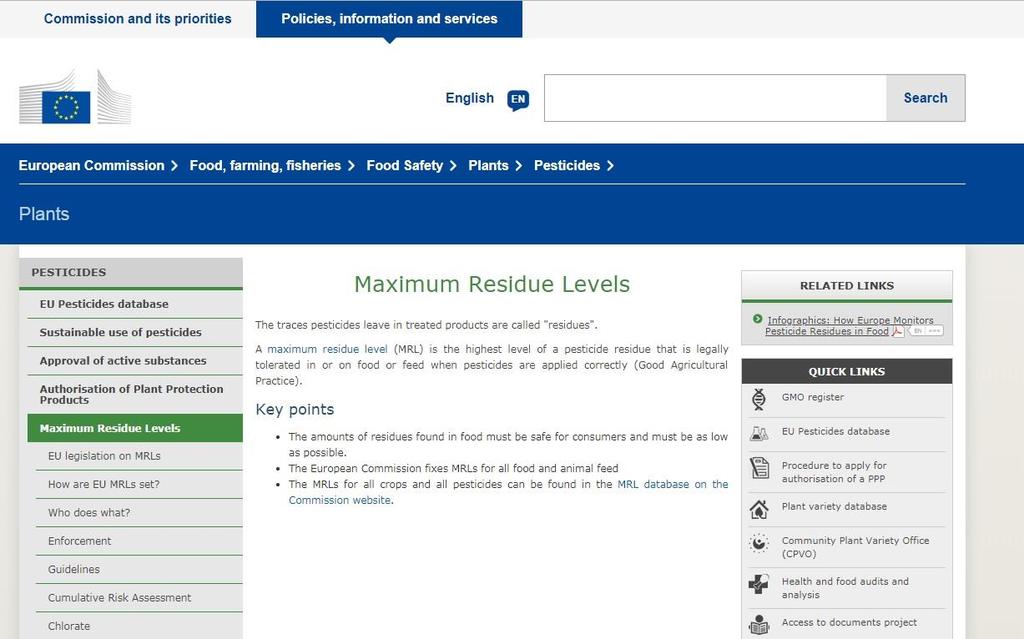Click the European Commission logo
This screenshot has width=1024, height=639.
75,97
